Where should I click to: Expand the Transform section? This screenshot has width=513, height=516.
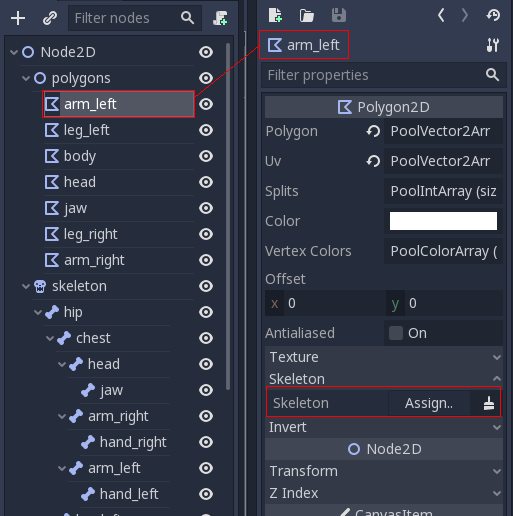tap(384, 471)
